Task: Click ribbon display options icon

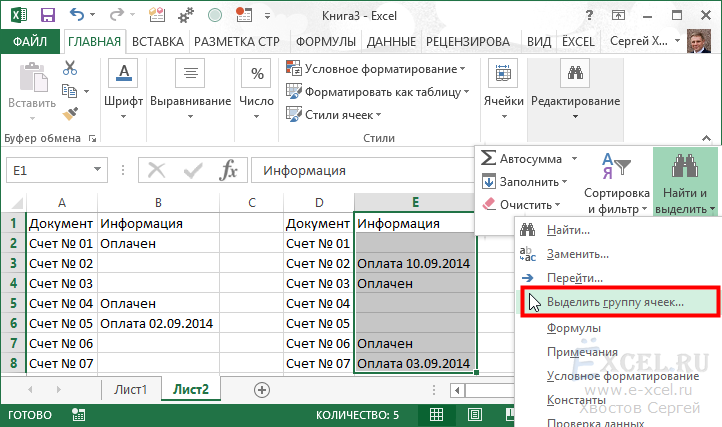Action: tap(618, 15)
